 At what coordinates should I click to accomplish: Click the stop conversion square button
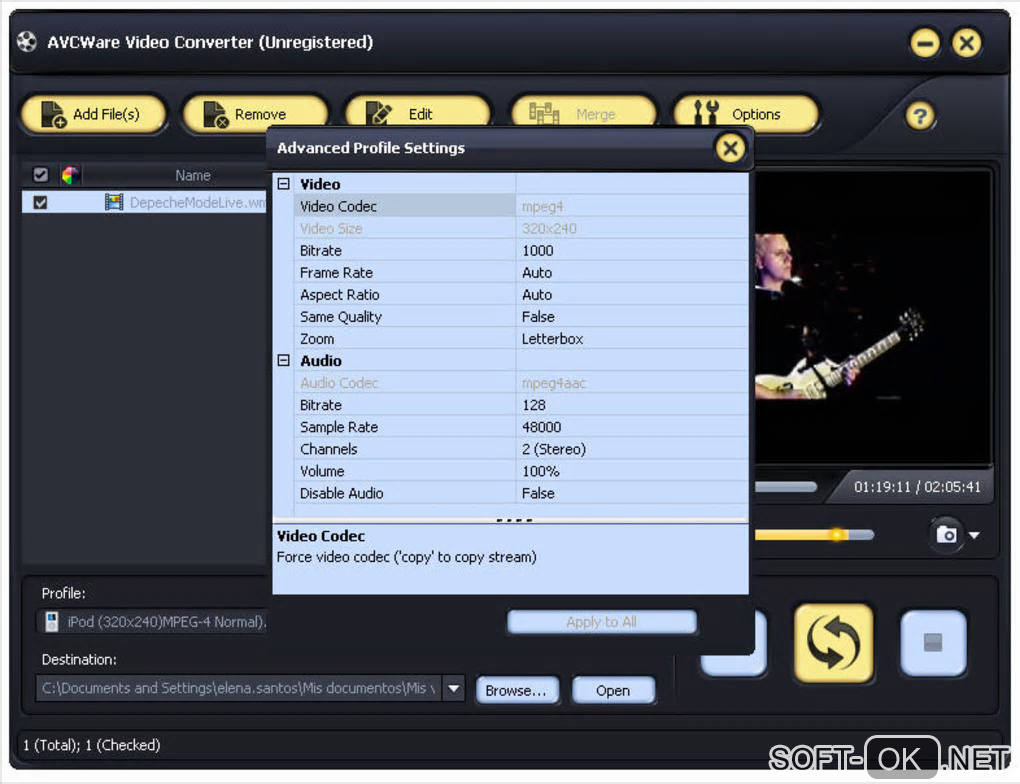click(x=933, y=643)
